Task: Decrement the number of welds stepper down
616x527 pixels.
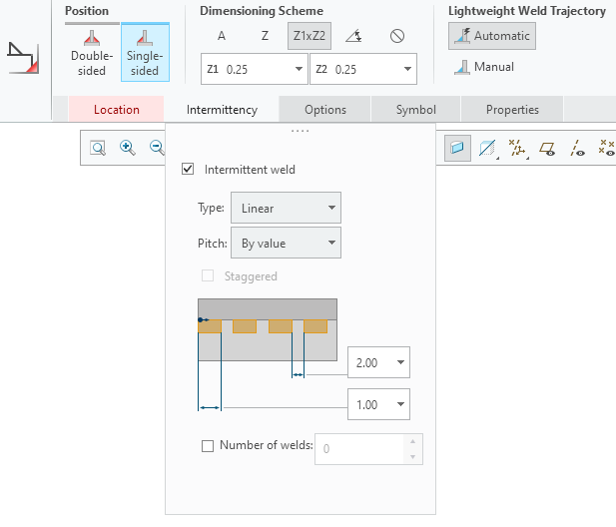Action: [412, 456]
